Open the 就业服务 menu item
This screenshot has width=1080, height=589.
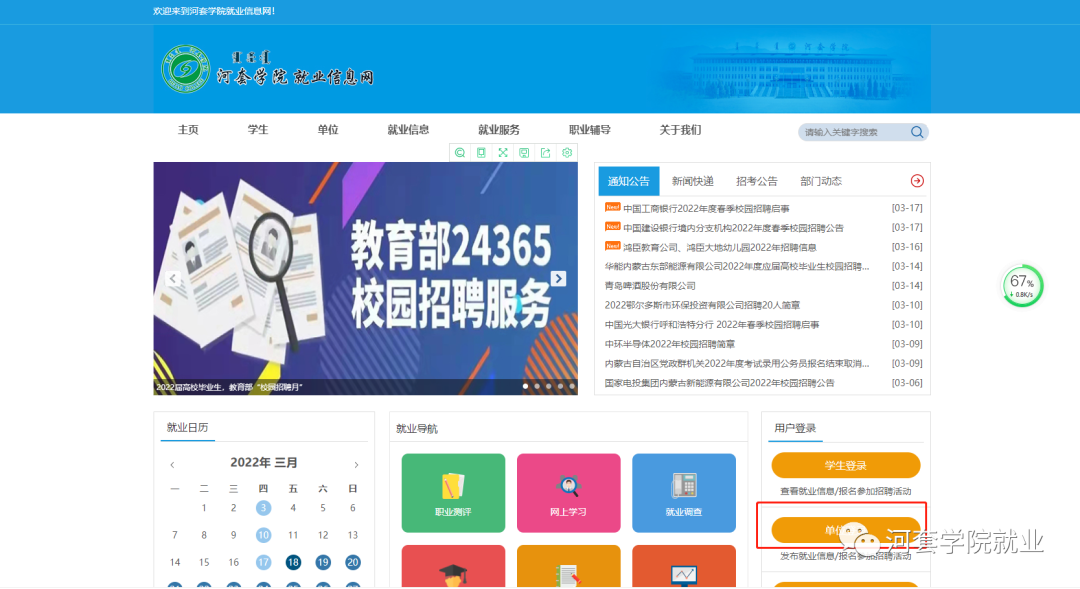tap(499, 130)
